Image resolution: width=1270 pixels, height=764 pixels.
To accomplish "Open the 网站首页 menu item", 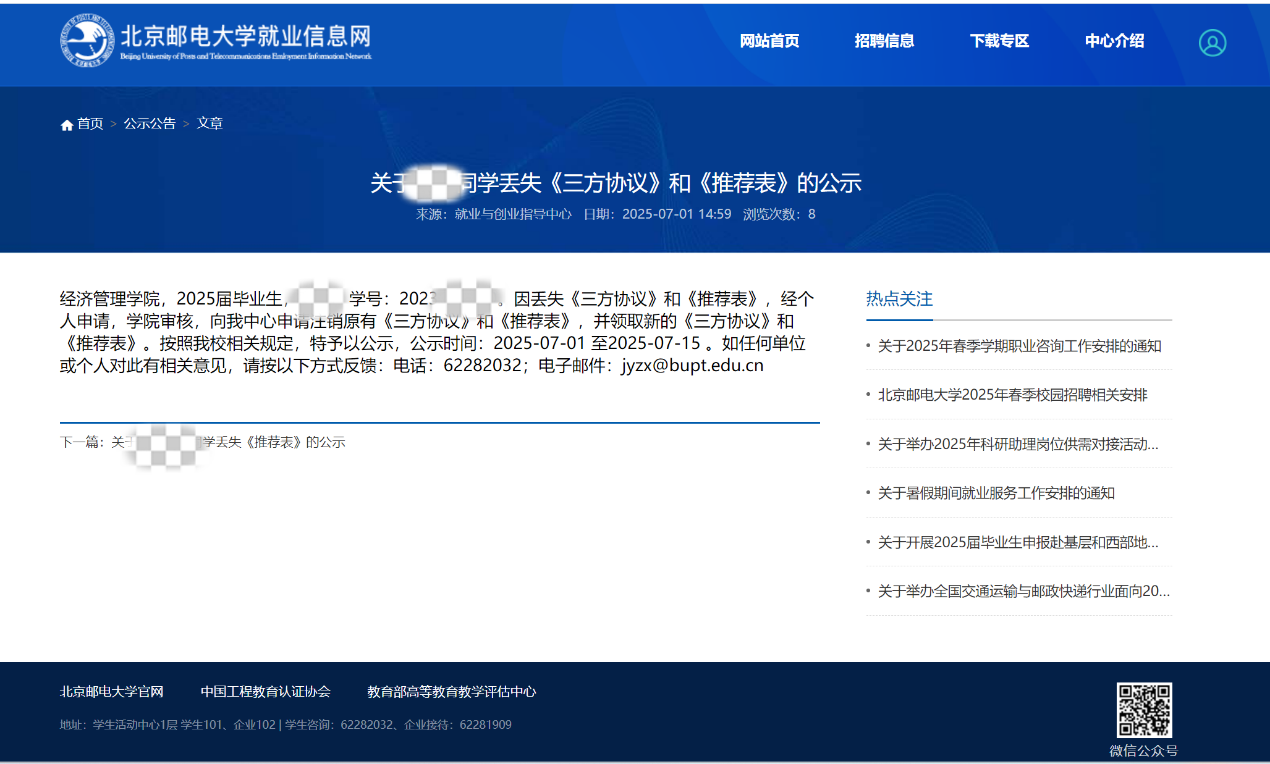I will click(769, 41).
